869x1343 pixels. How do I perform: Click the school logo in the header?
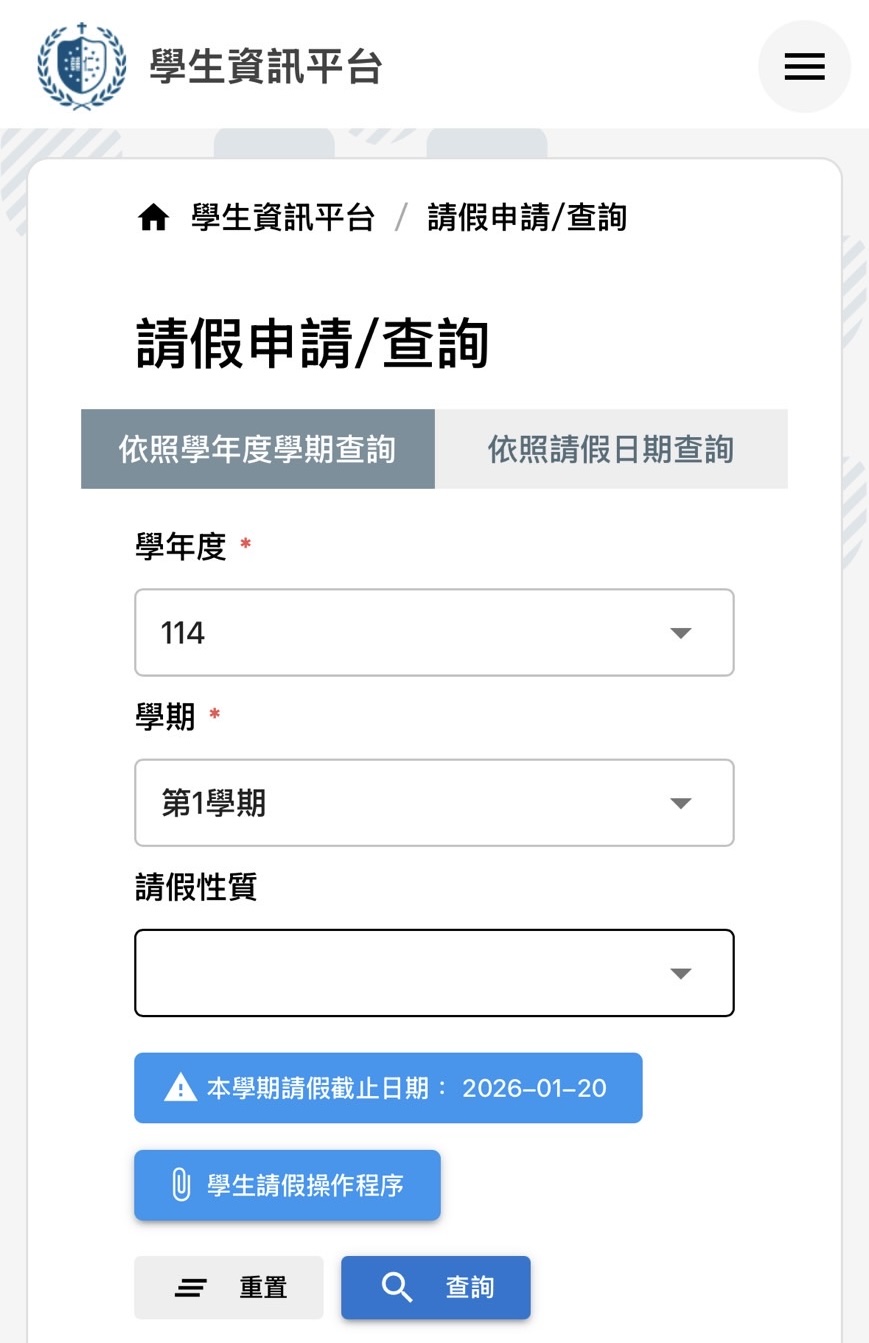[81, 66]
